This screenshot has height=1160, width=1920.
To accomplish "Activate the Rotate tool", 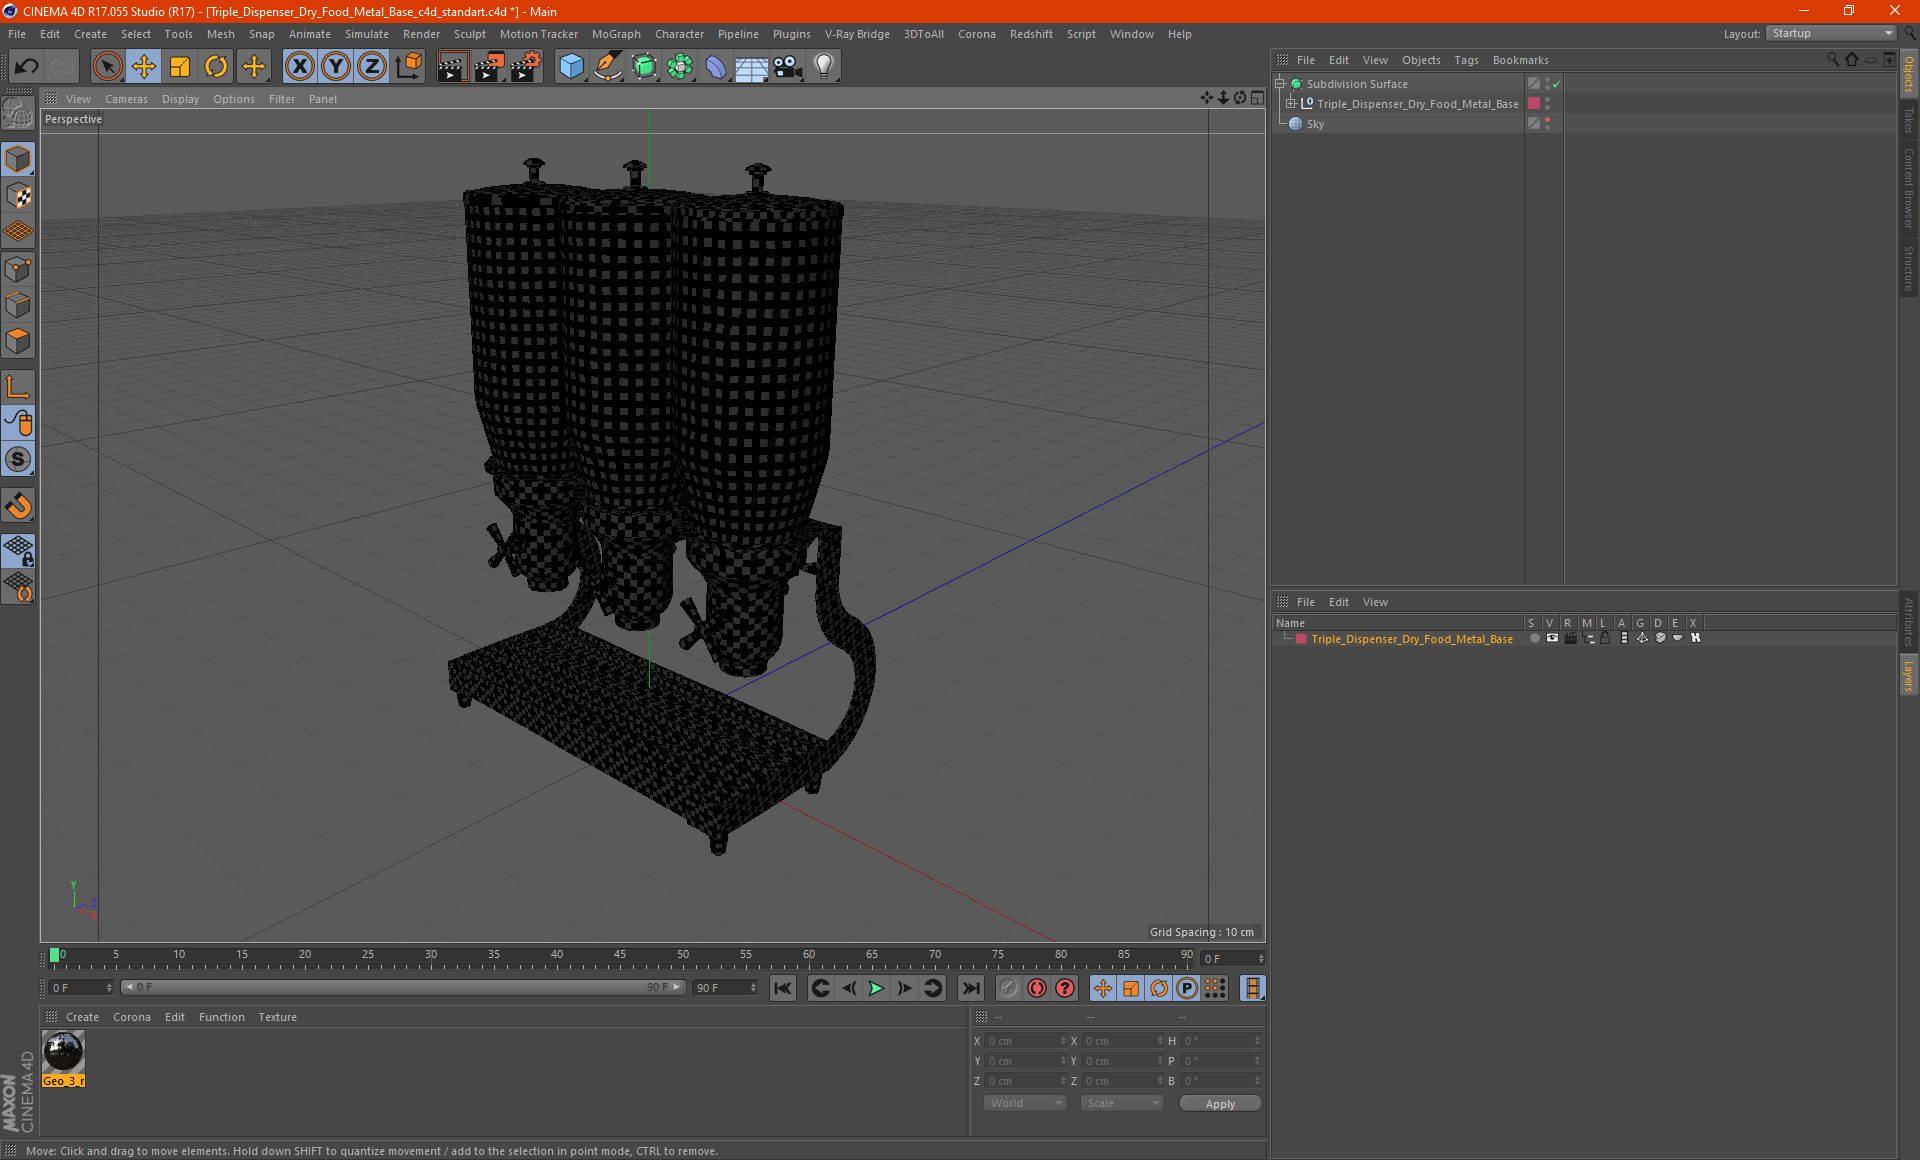I will pyautogui.click(x=216, y=67).
